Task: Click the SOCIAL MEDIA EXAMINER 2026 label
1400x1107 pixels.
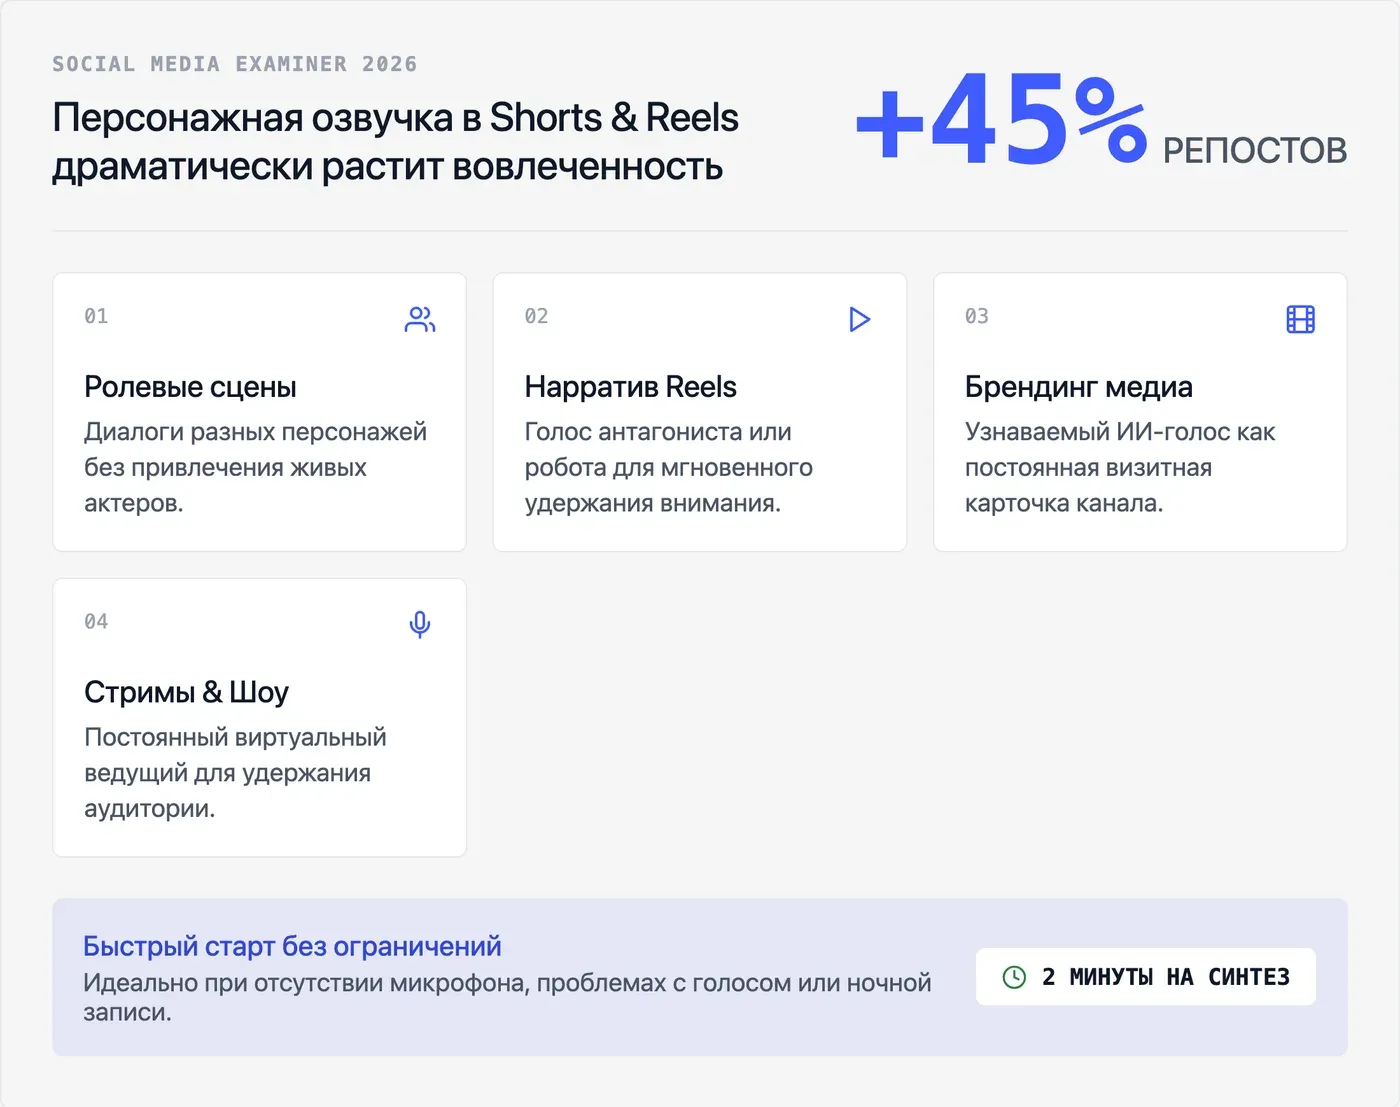Action: point(235,64)
